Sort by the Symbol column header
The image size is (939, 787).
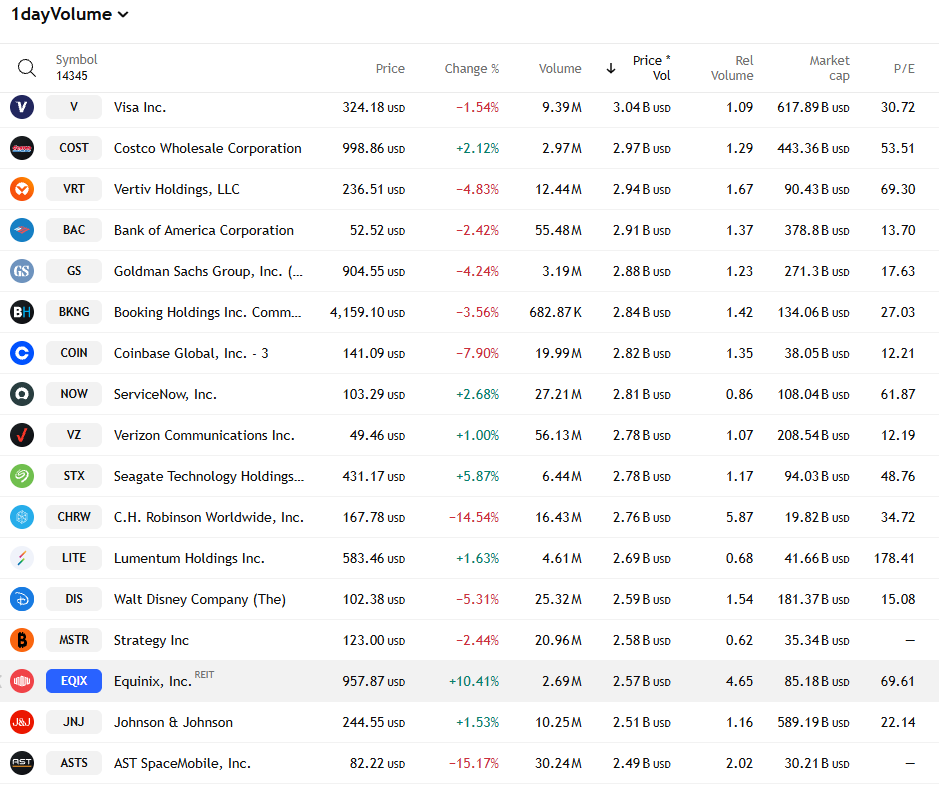(76, 60)
